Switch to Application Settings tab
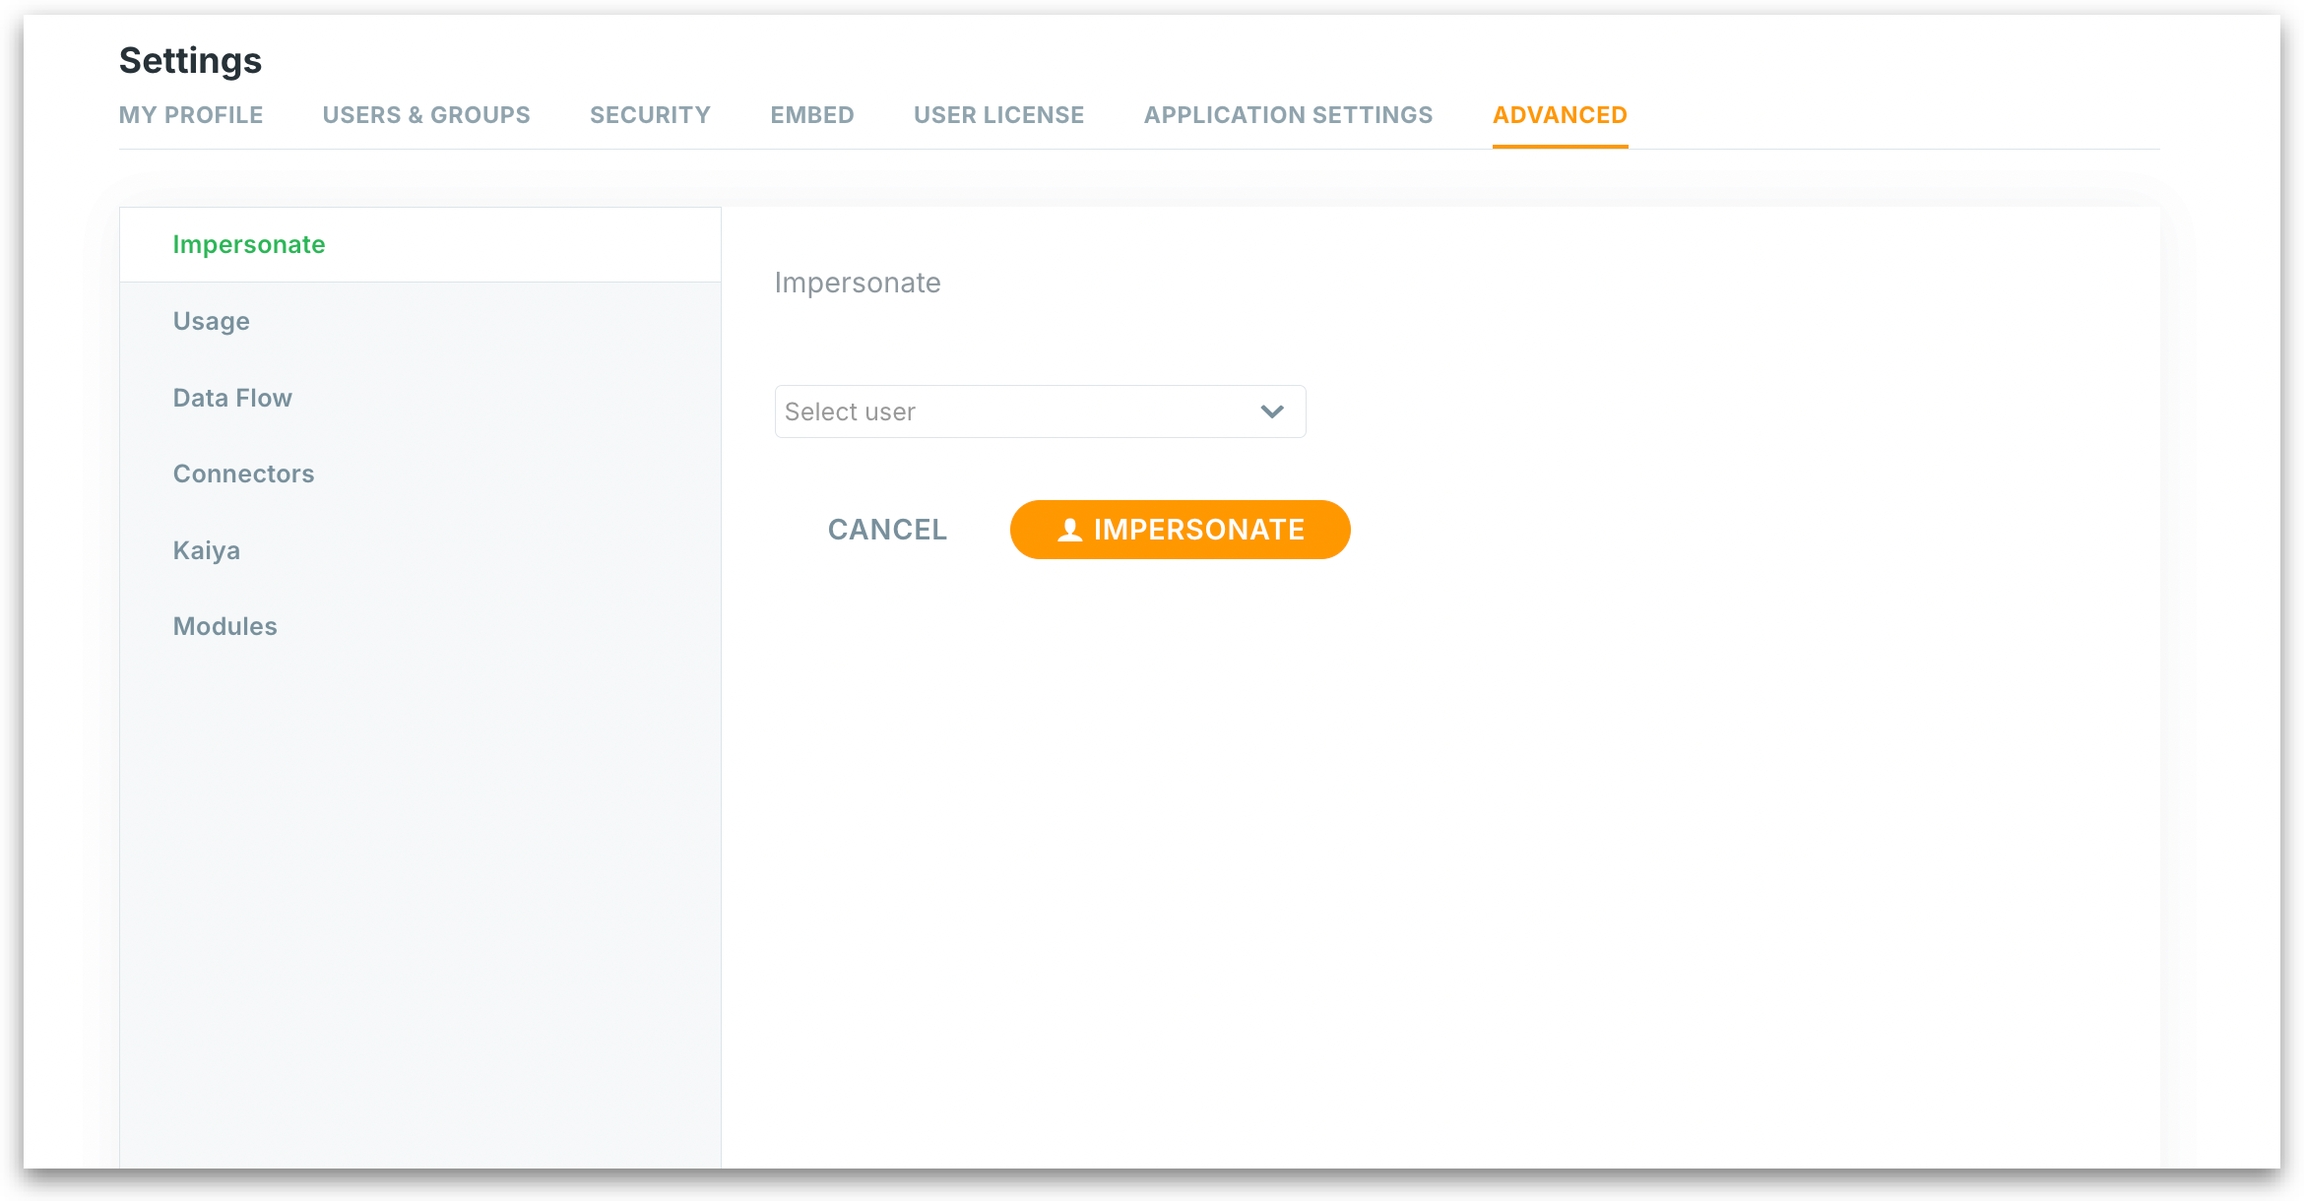This screenshot has height=1201, width=2304. tap(1287, 115)
